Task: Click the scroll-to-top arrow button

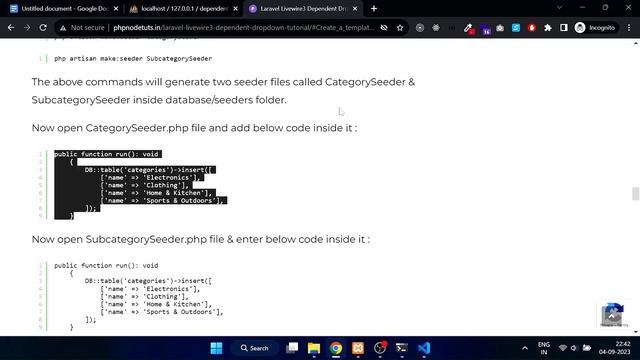Action: pos(611,316)
